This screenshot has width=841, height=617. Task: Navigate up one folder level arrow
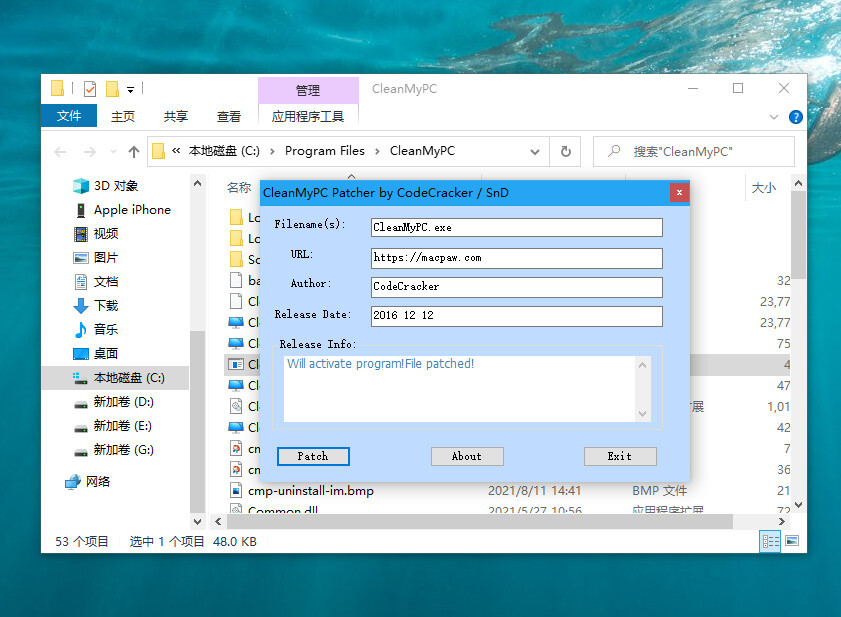(134, 152)
